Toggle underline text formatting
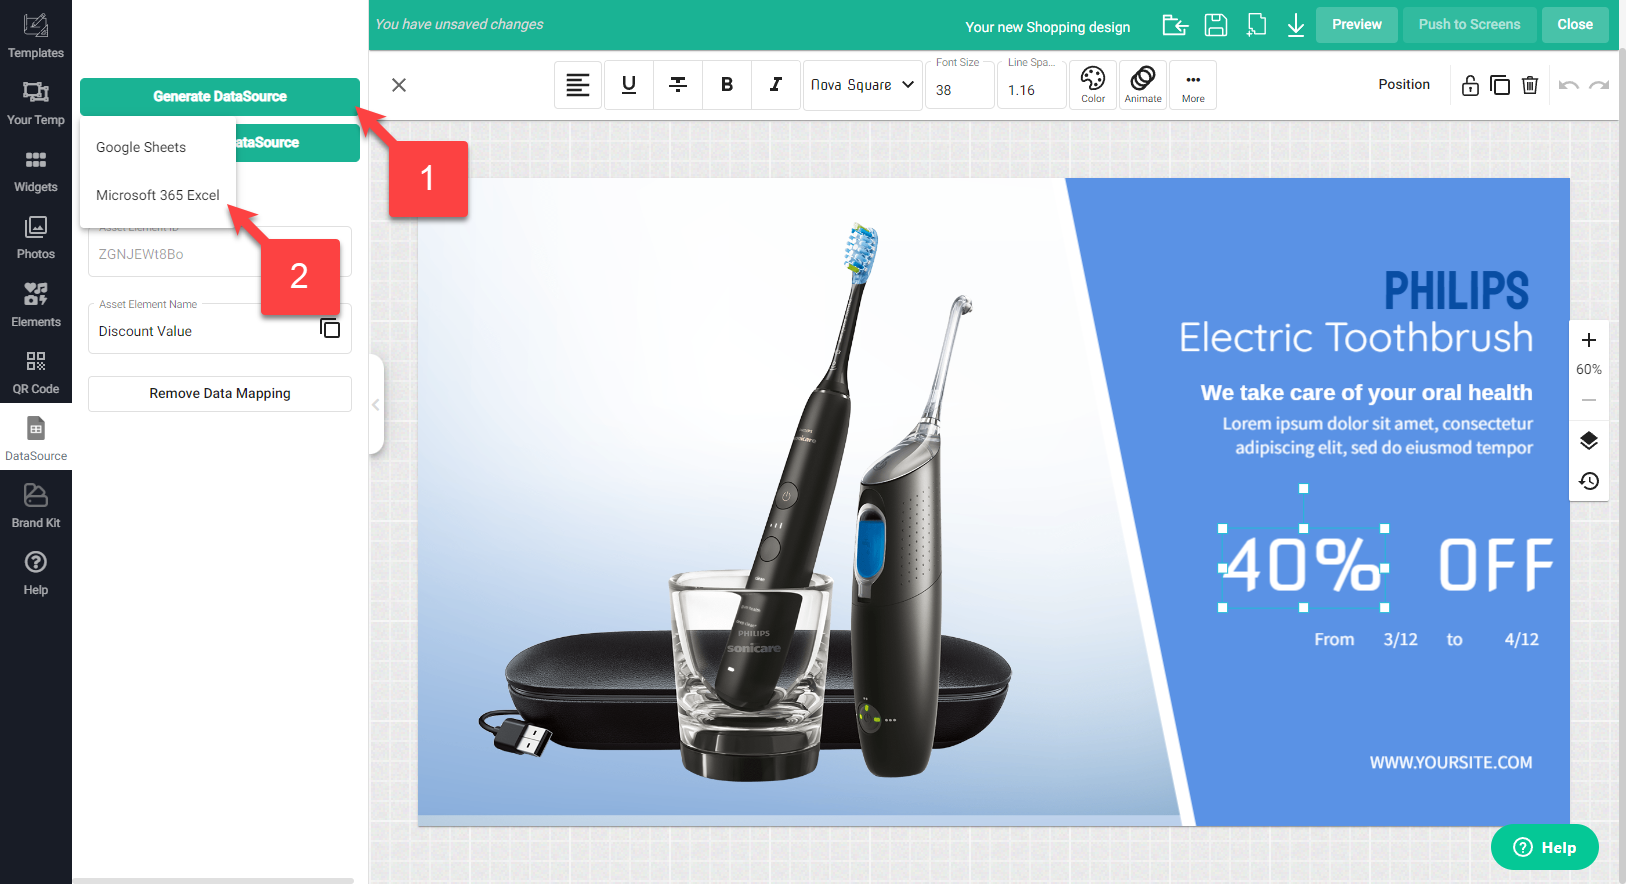The width and height of the screenshot is (1626, 884). [629, 85]
